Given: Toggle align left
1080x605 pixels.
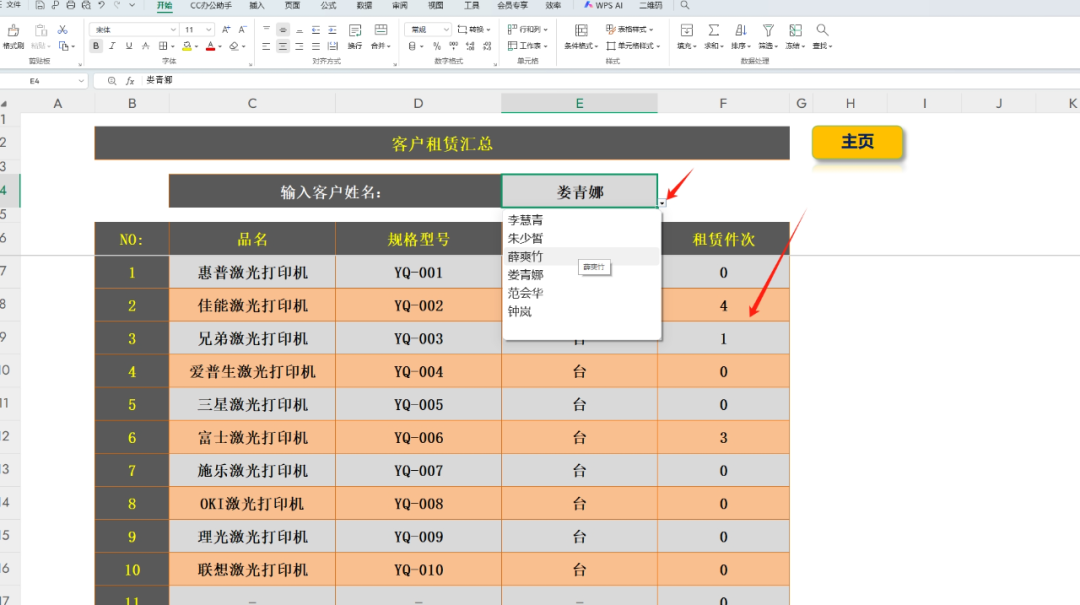Looking at the screenshot, I should tap(266, 46).
